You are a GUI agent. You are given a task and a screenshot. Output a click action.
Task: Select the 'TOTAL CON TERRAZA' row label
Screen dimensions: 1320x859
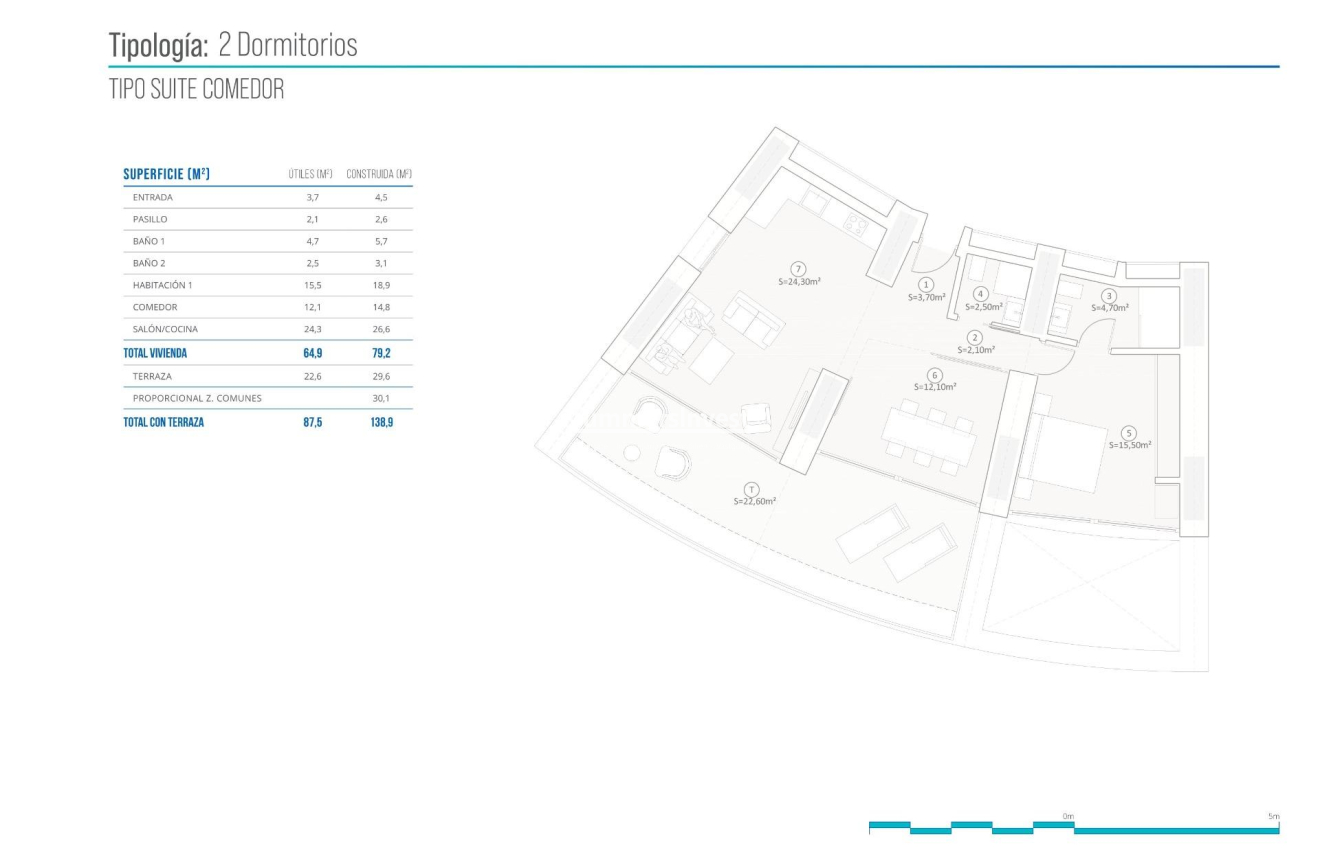[163, 422]
